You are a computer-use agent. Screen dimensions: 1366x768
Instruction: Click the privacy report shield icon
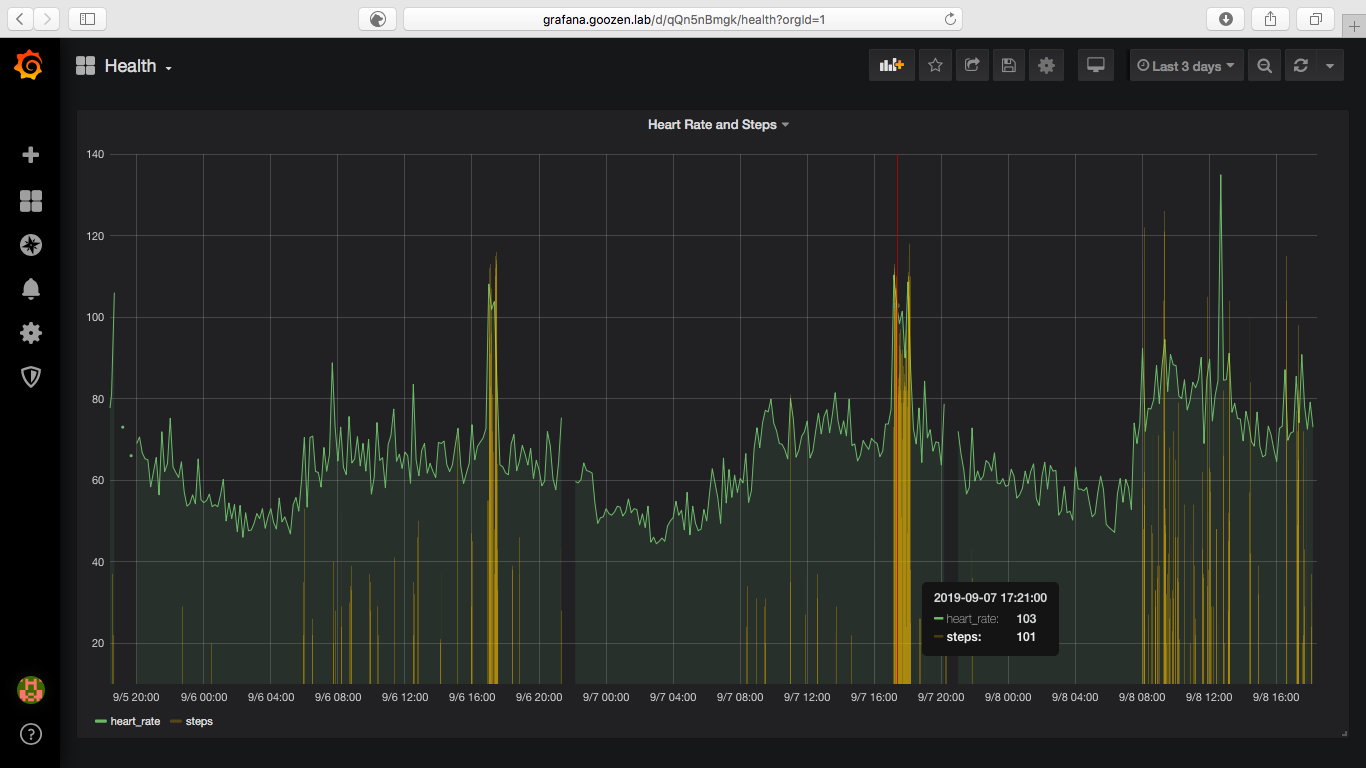click(377, 19)
